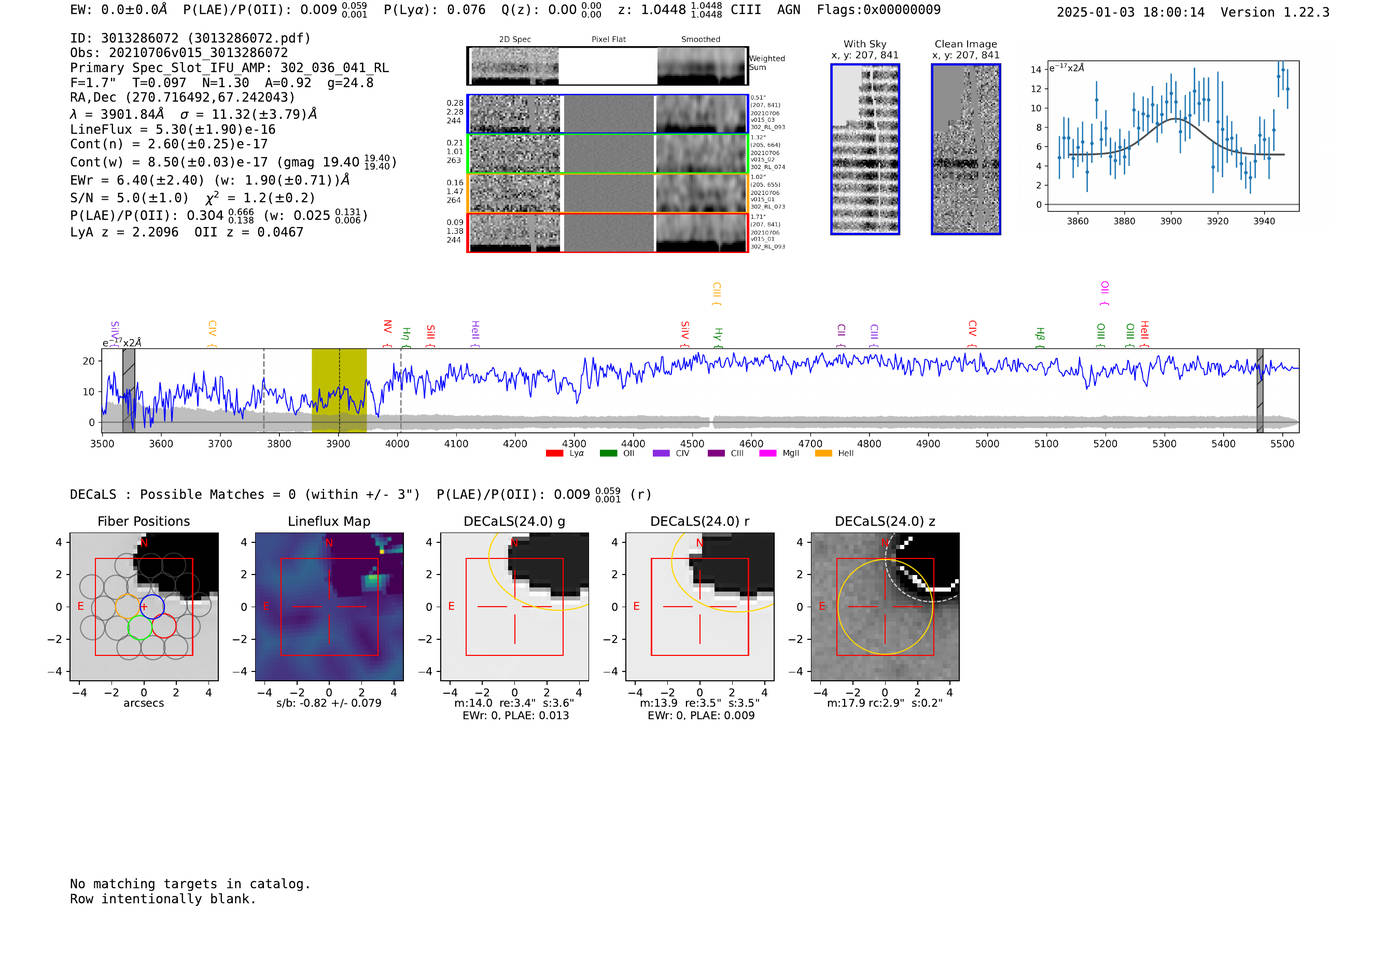
Task: Click the dark purple CIII legend swatch
Action: coord(716,454)
